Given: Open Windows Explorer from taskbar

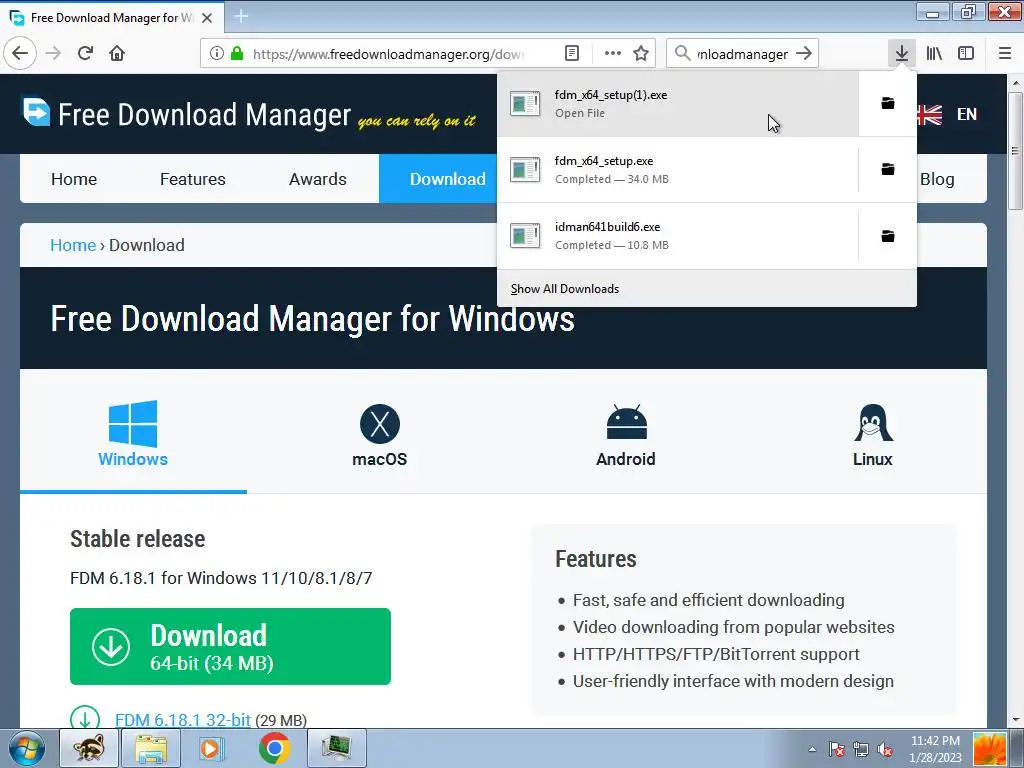Looking at the screenshot, I should click(151, 748).
